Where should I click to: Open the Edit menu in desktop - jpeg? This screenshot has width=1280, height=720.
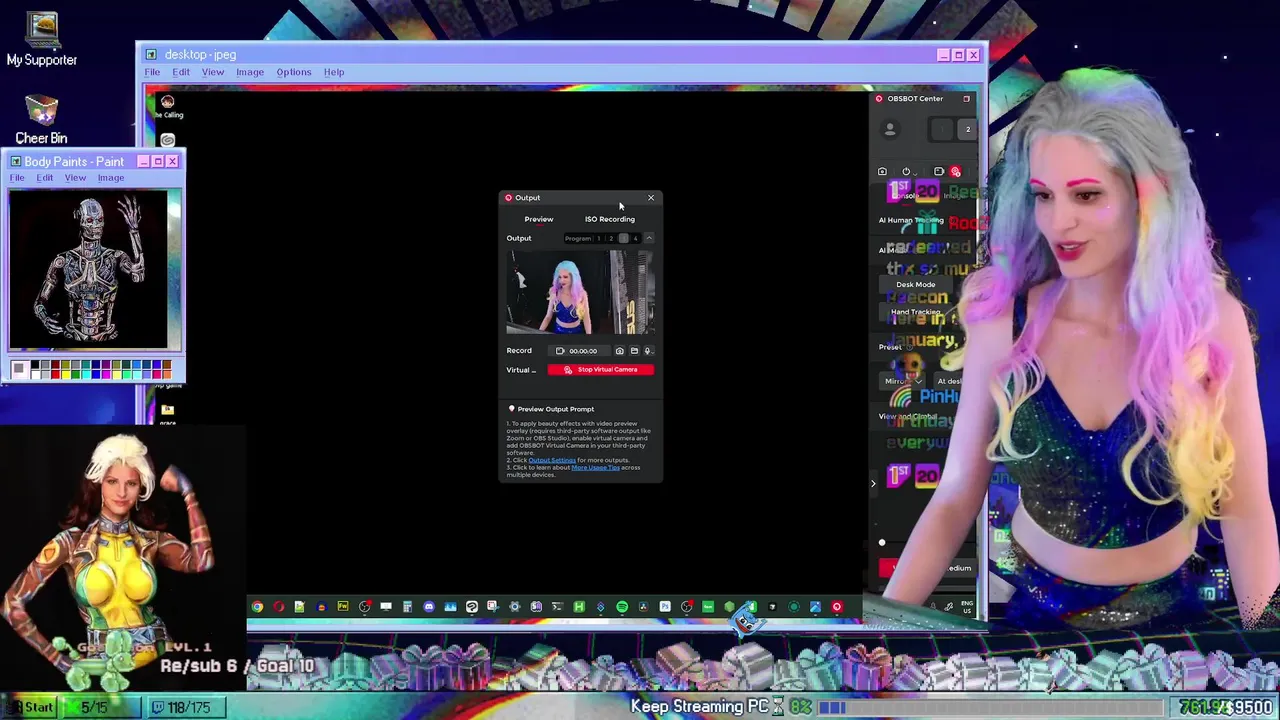click(x=181, y=72)
